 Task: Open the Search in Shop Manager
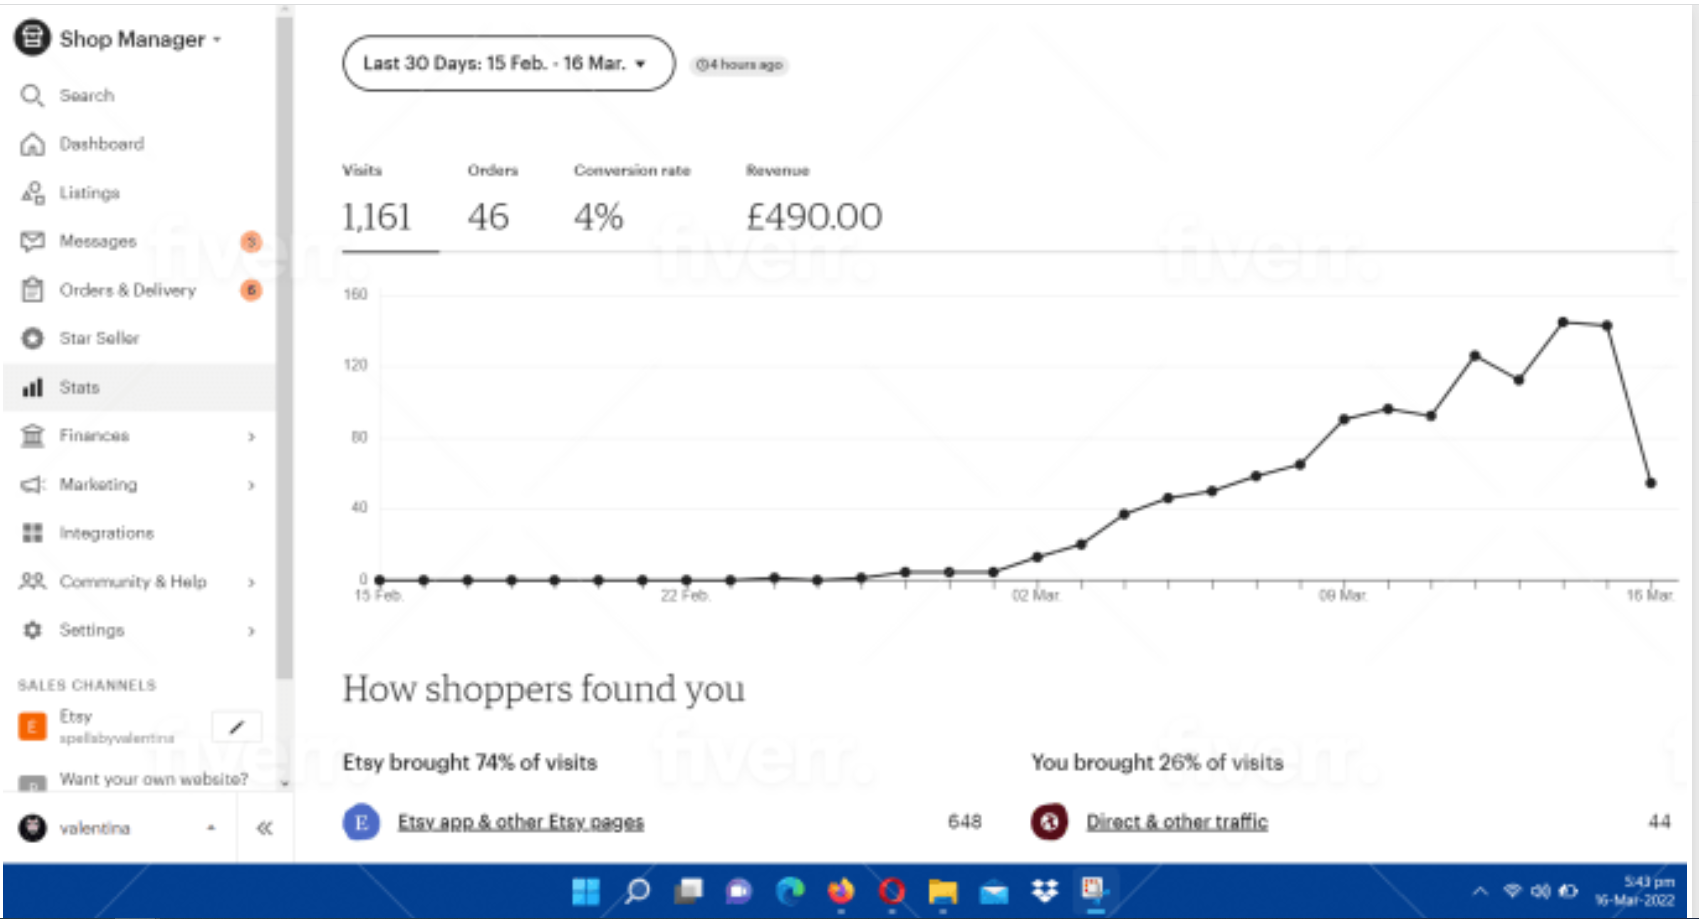[85, 95]
